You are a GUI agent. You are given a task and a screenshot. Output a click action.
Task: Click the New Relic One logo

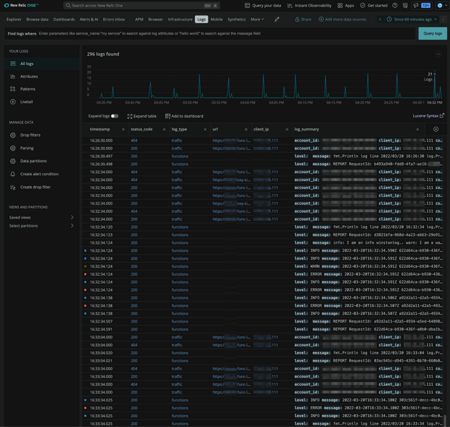pyautogui.click(x=21, y=5)
